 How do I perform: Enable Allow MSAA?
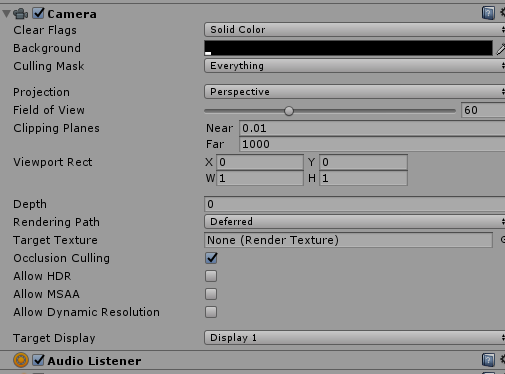coord(211,294)
